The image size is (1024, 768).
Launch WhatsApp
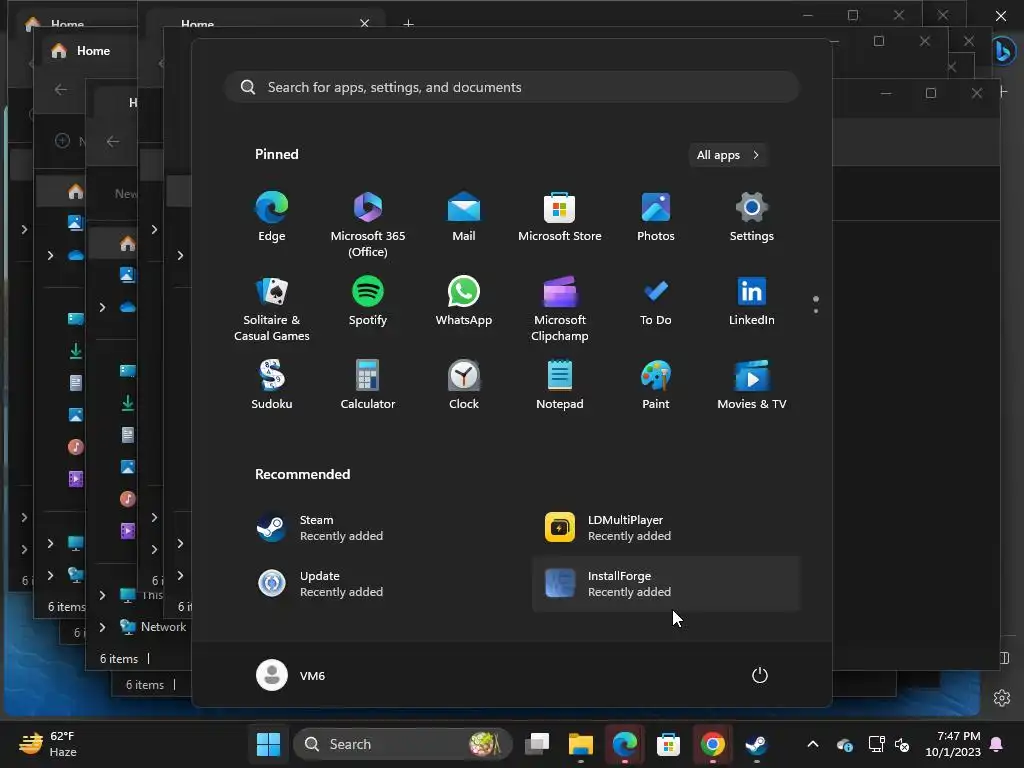tap(464, 302)
